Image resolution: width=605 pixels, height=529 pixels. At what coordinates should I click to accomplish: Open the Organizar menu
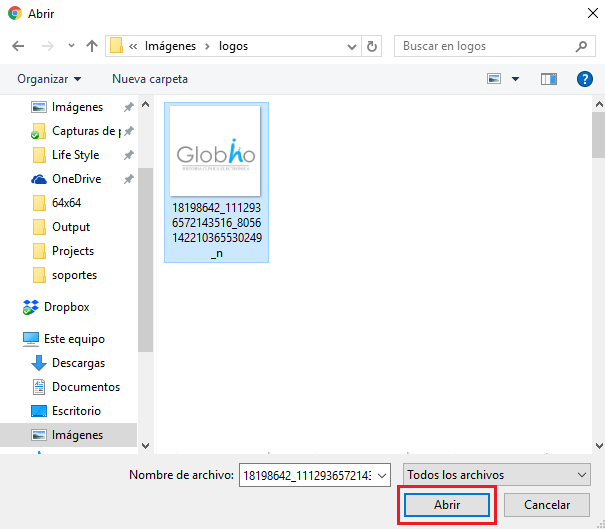49,79
